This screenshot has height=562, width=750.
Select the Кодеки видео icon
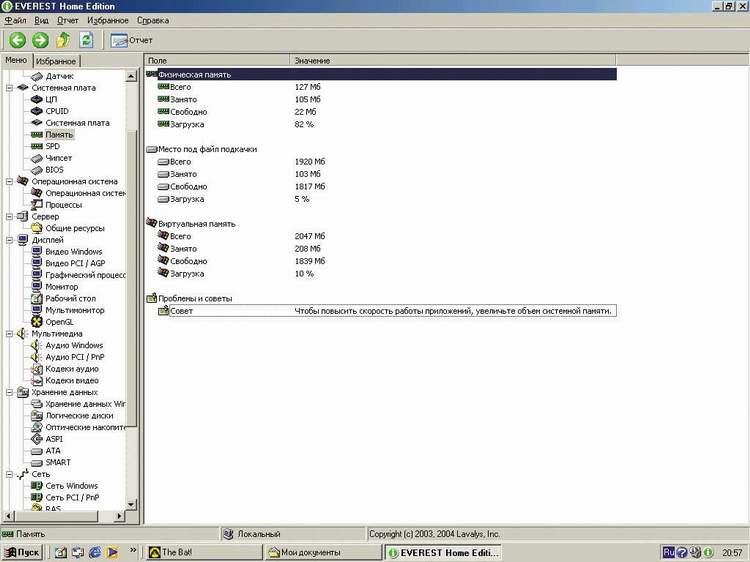click(37, 381)
